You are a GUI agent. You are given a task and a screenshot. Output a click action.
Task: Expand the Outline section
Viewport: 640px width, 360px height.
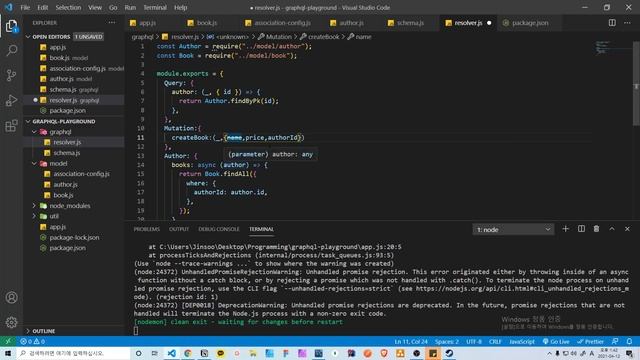pyautogui.click(x=40, y=331)
